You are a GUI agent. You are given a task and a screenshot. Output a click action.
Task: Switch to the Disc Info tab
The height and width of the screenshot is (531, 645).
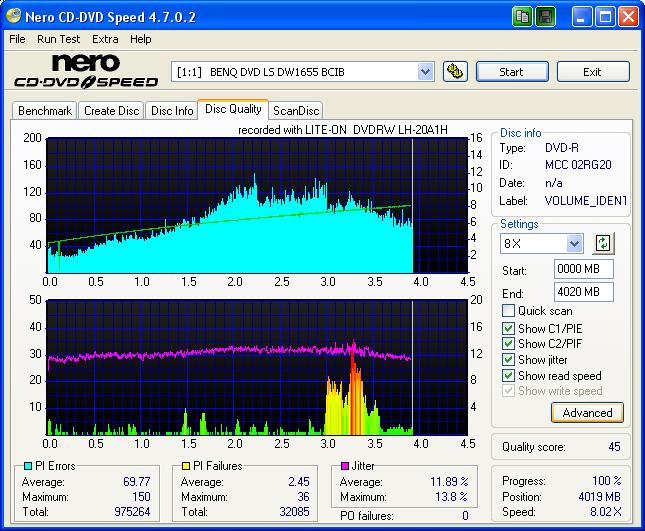pos(172,111)
